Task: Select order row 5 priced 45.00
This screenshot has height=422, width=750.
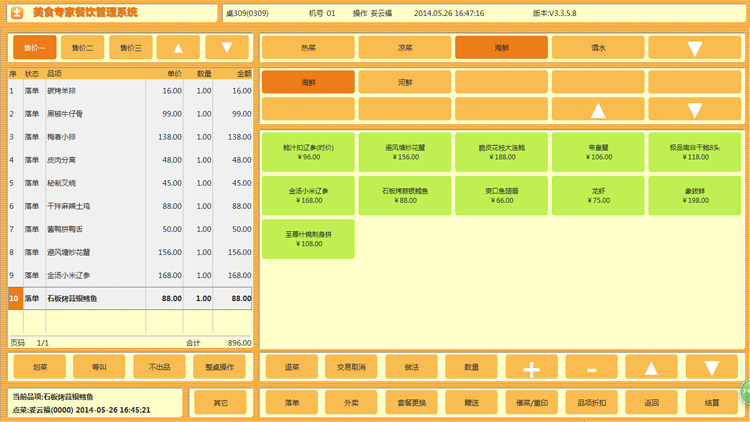Action: coord(130,183)
